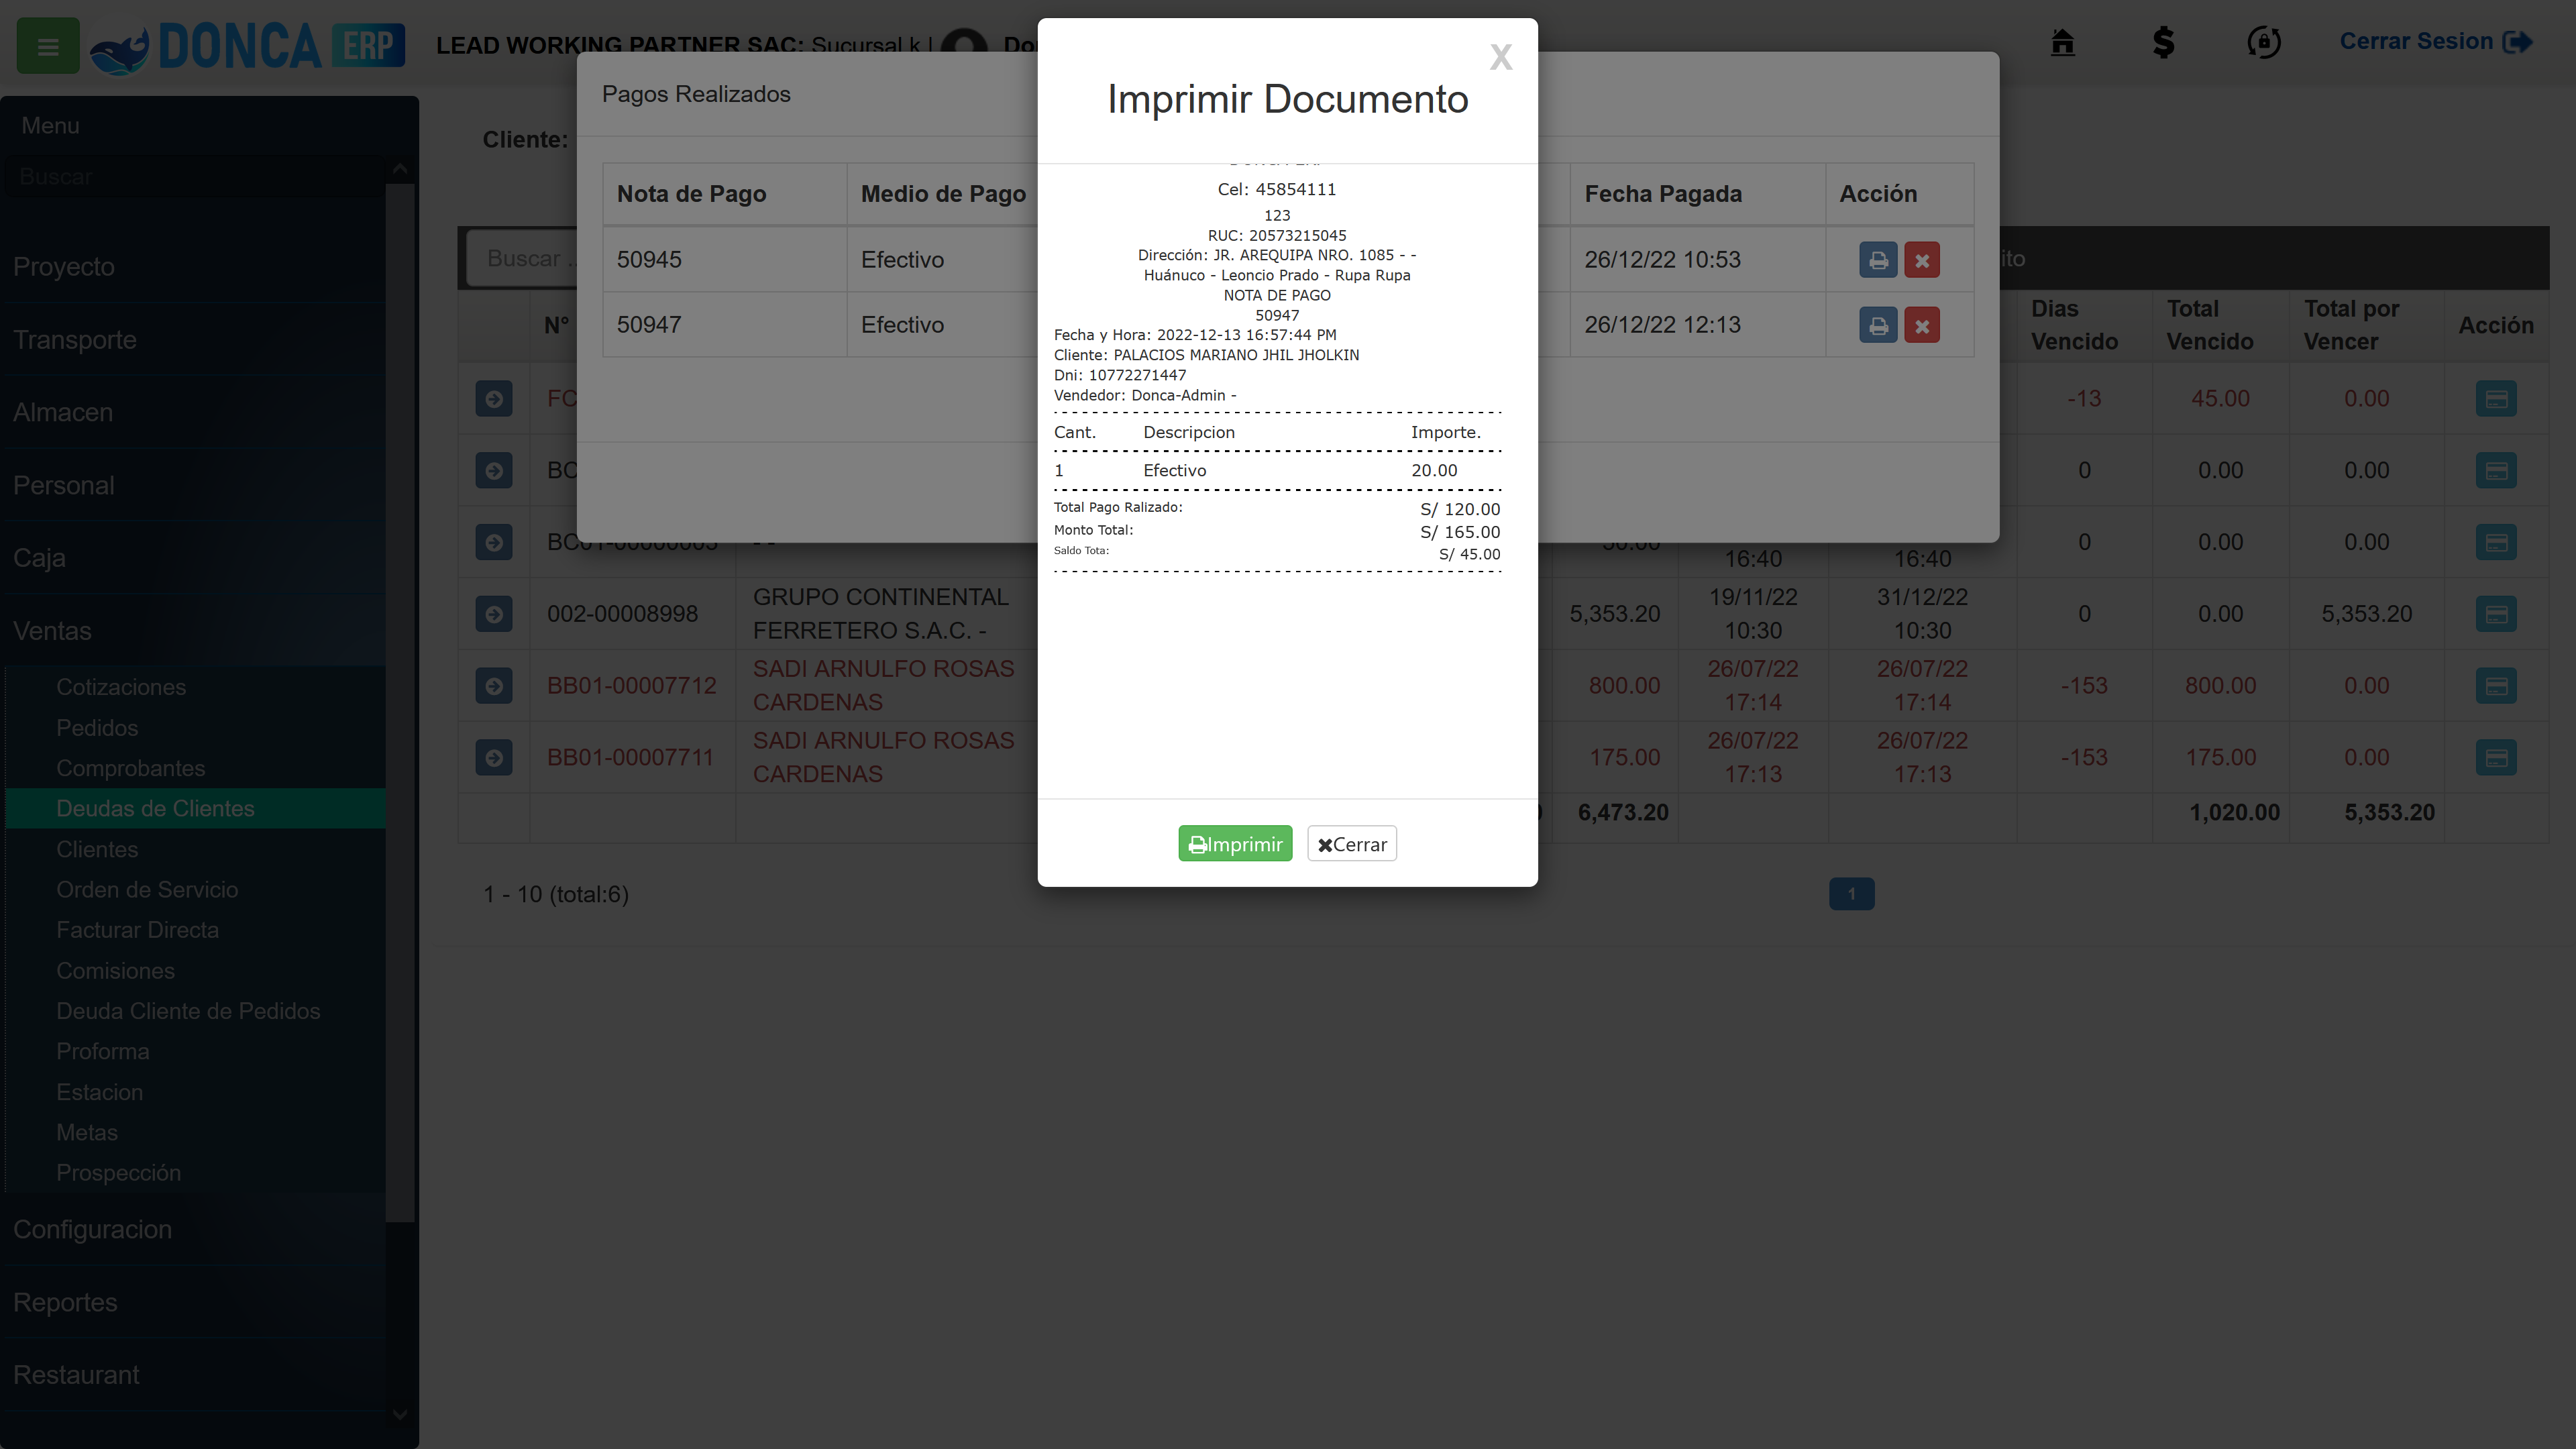The width and height of the screenshot is (2576, 1449).
Task: Click the dollar sign icon
Action: tap(2163, 42)
